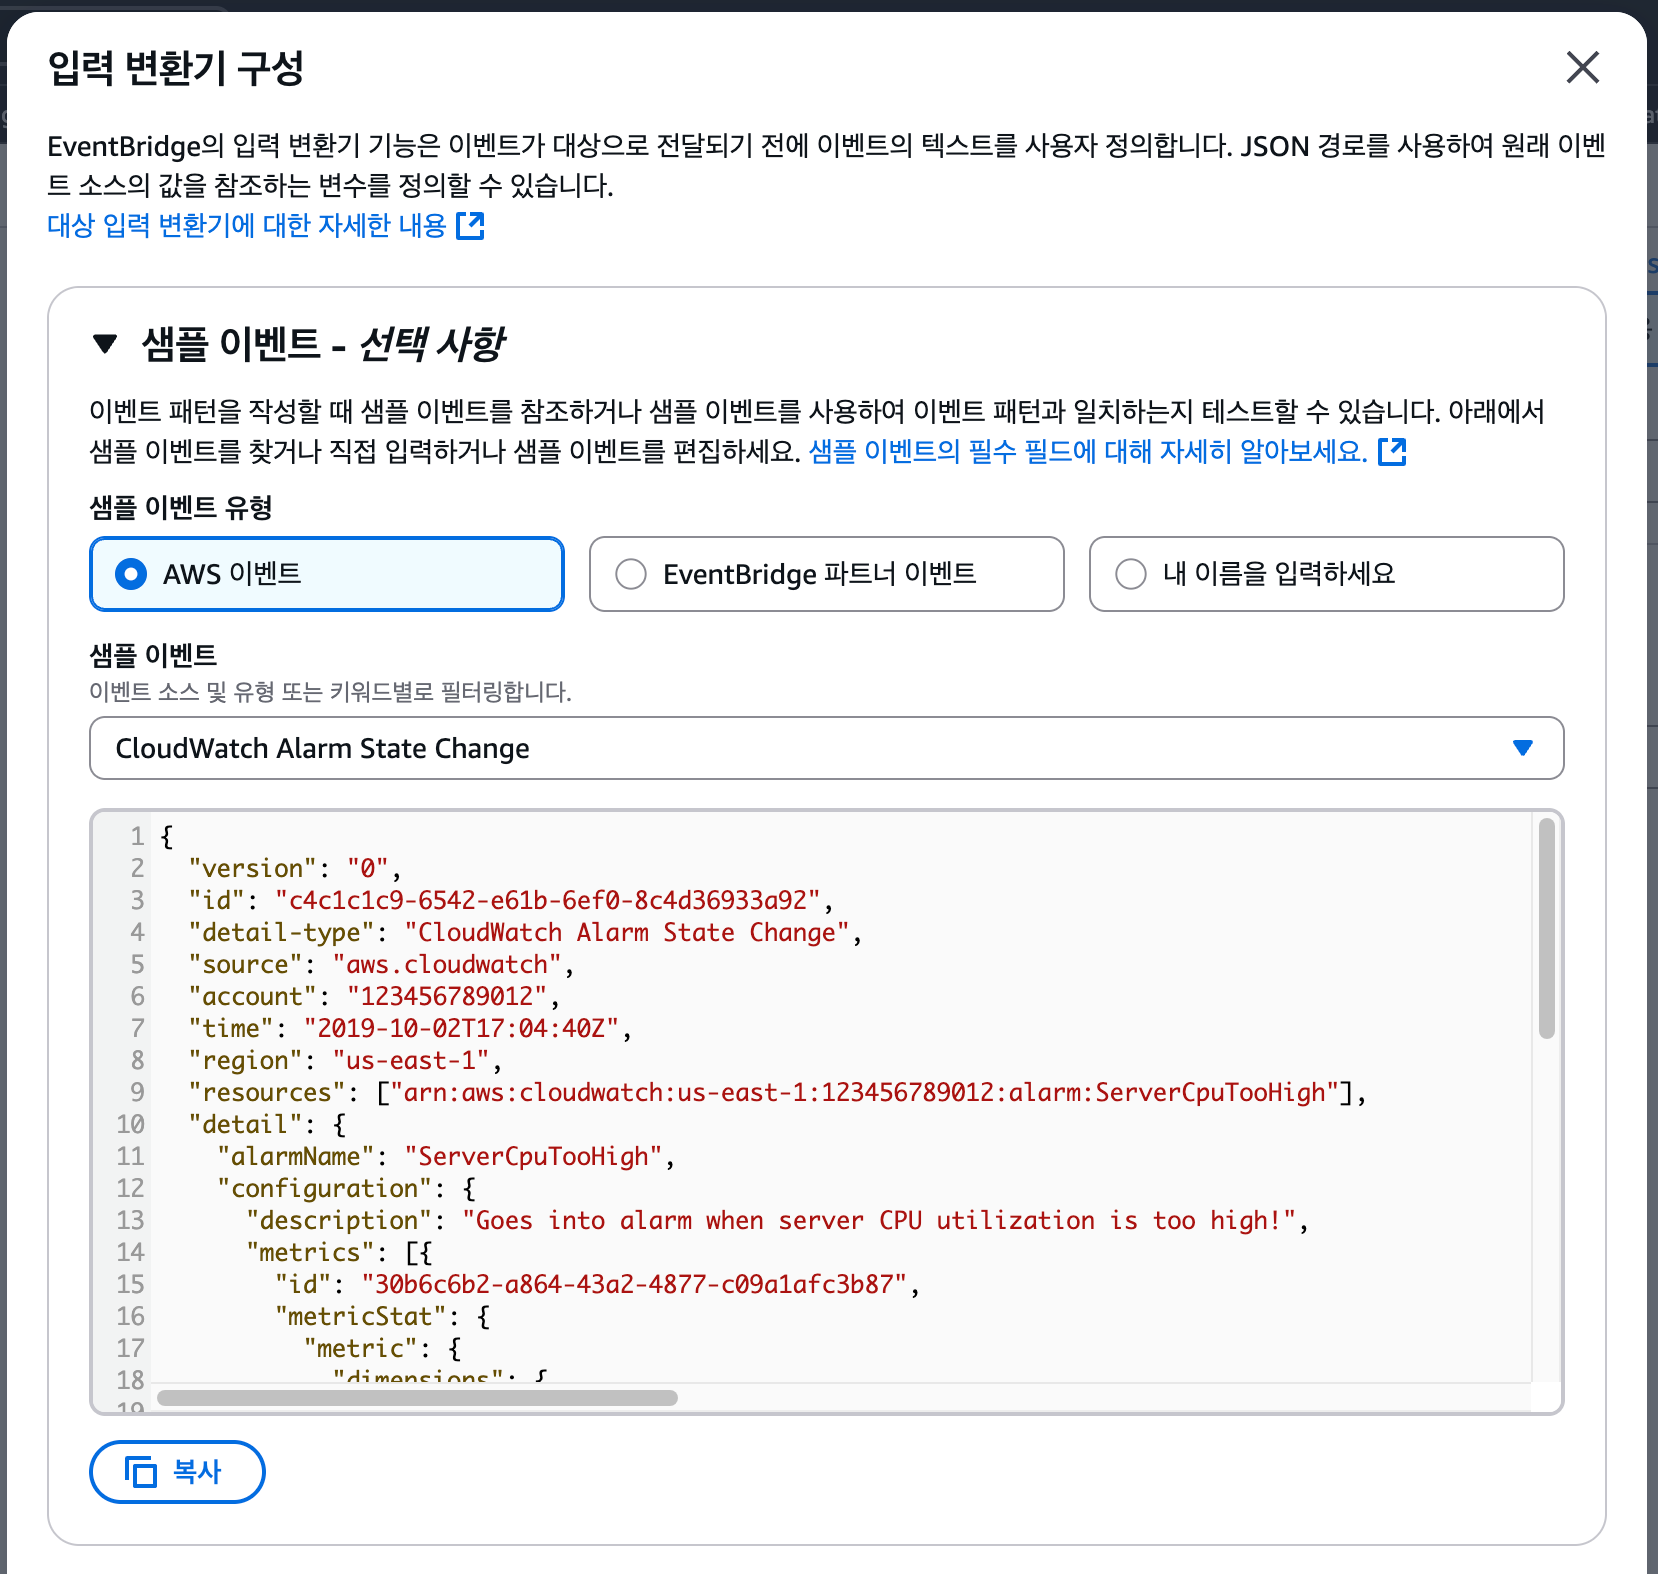Collapse the 샘플 이벤트 section triangle
Screen dimensions: 1658x1574
point(105,344)
